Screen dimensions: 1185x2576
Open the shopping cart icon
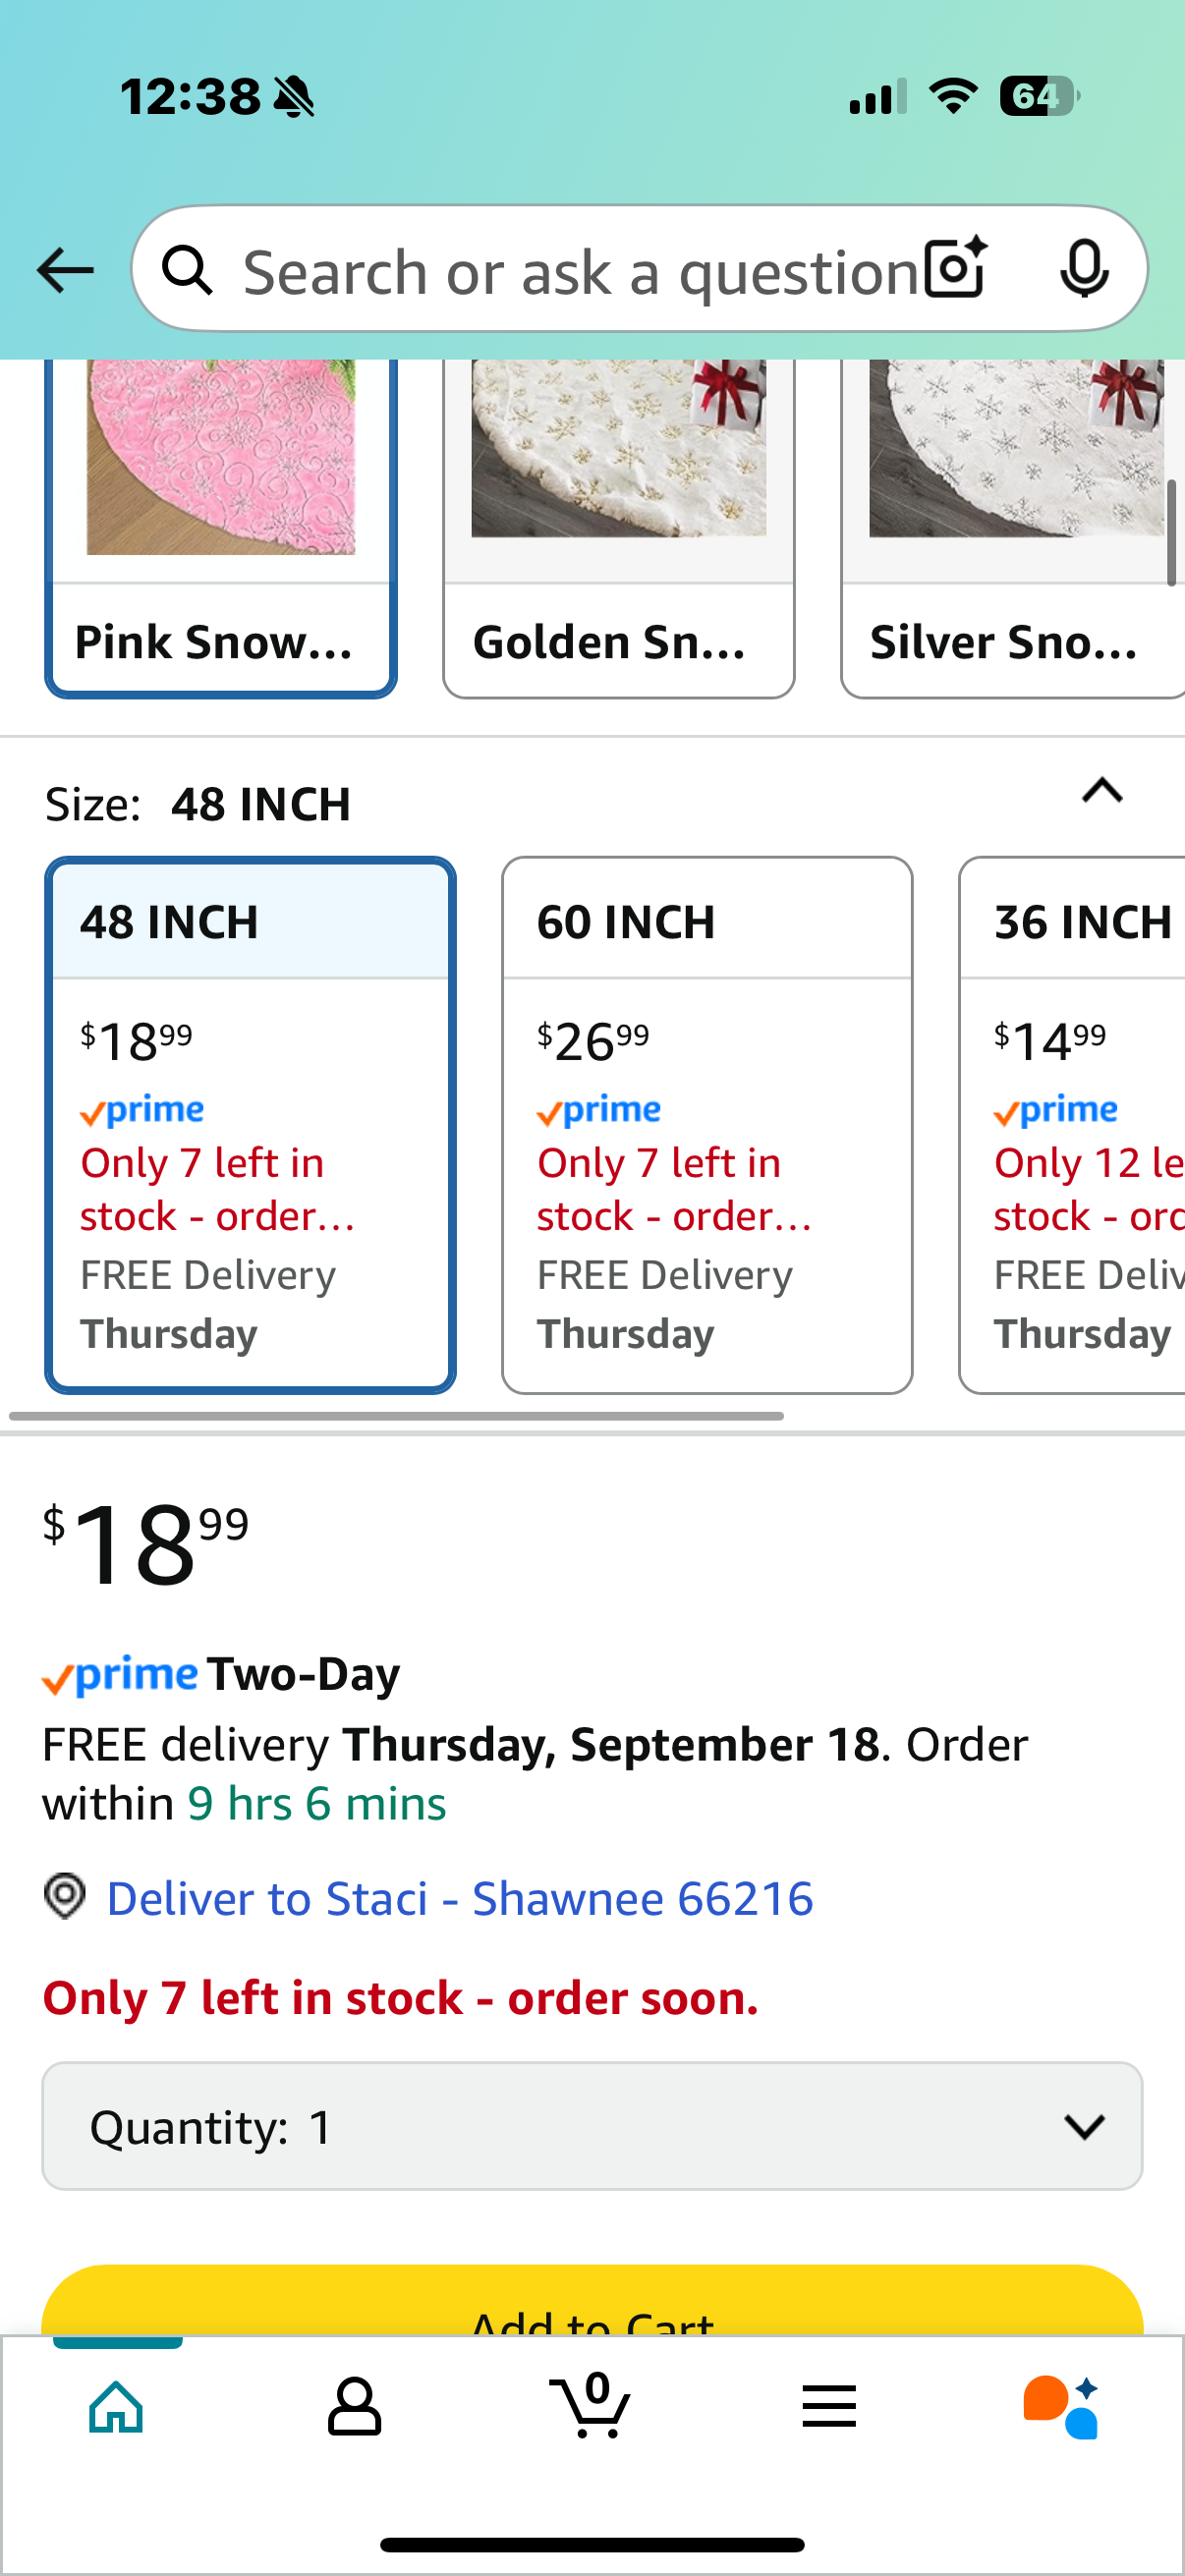[591, 2405]
